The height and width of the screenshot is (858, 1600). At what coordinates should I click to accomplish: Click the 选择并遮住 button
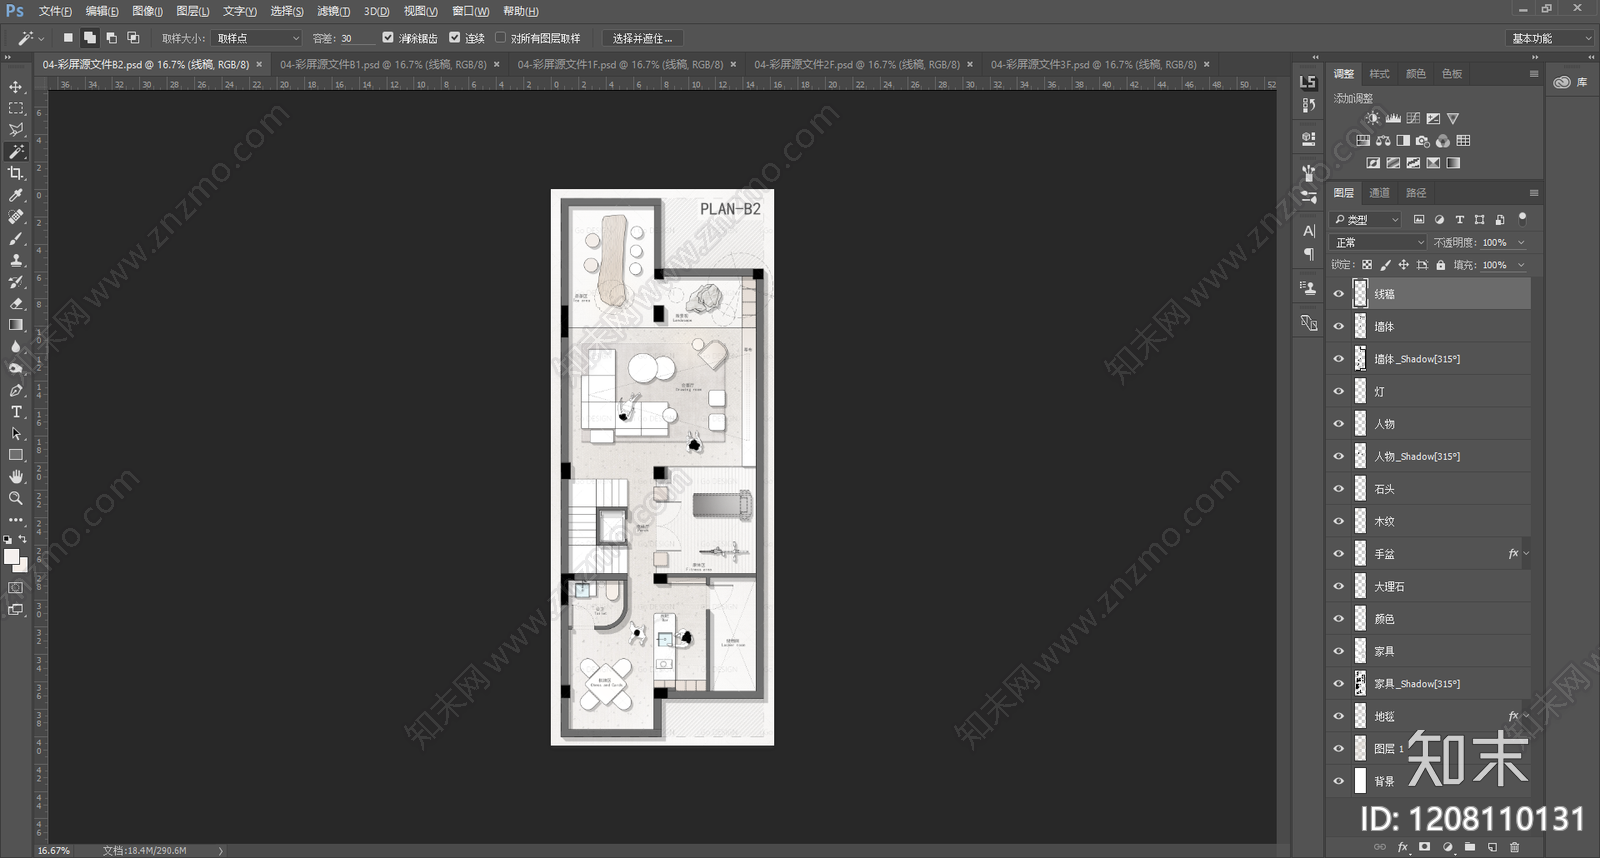coord(642,38)
